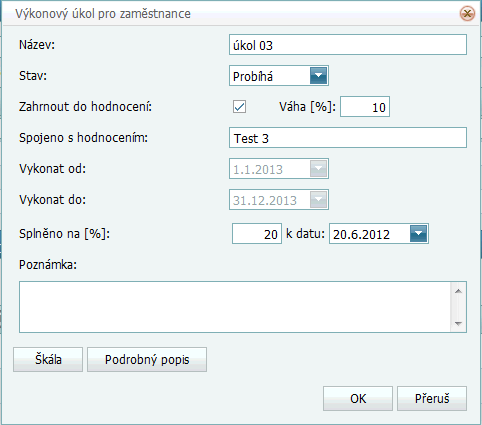Click into the Poznámka text area

(235, 307)
